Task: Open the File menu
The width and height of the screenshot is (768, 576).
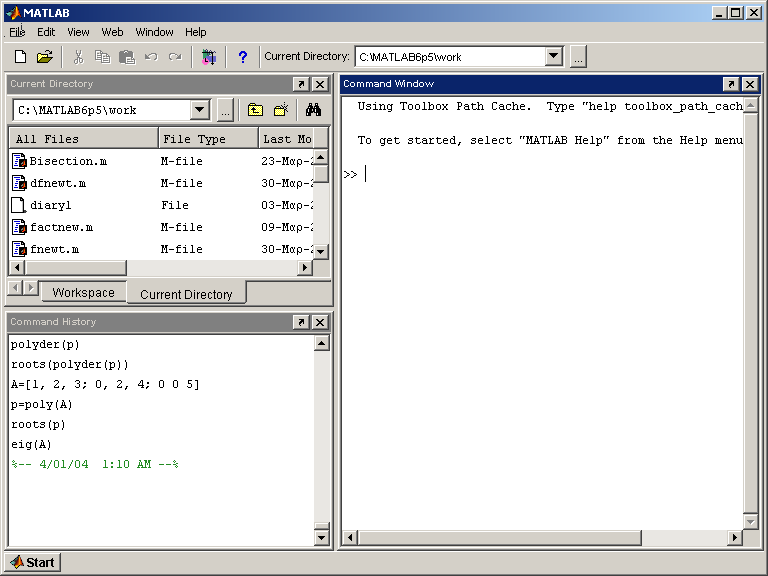Action: 17,32
